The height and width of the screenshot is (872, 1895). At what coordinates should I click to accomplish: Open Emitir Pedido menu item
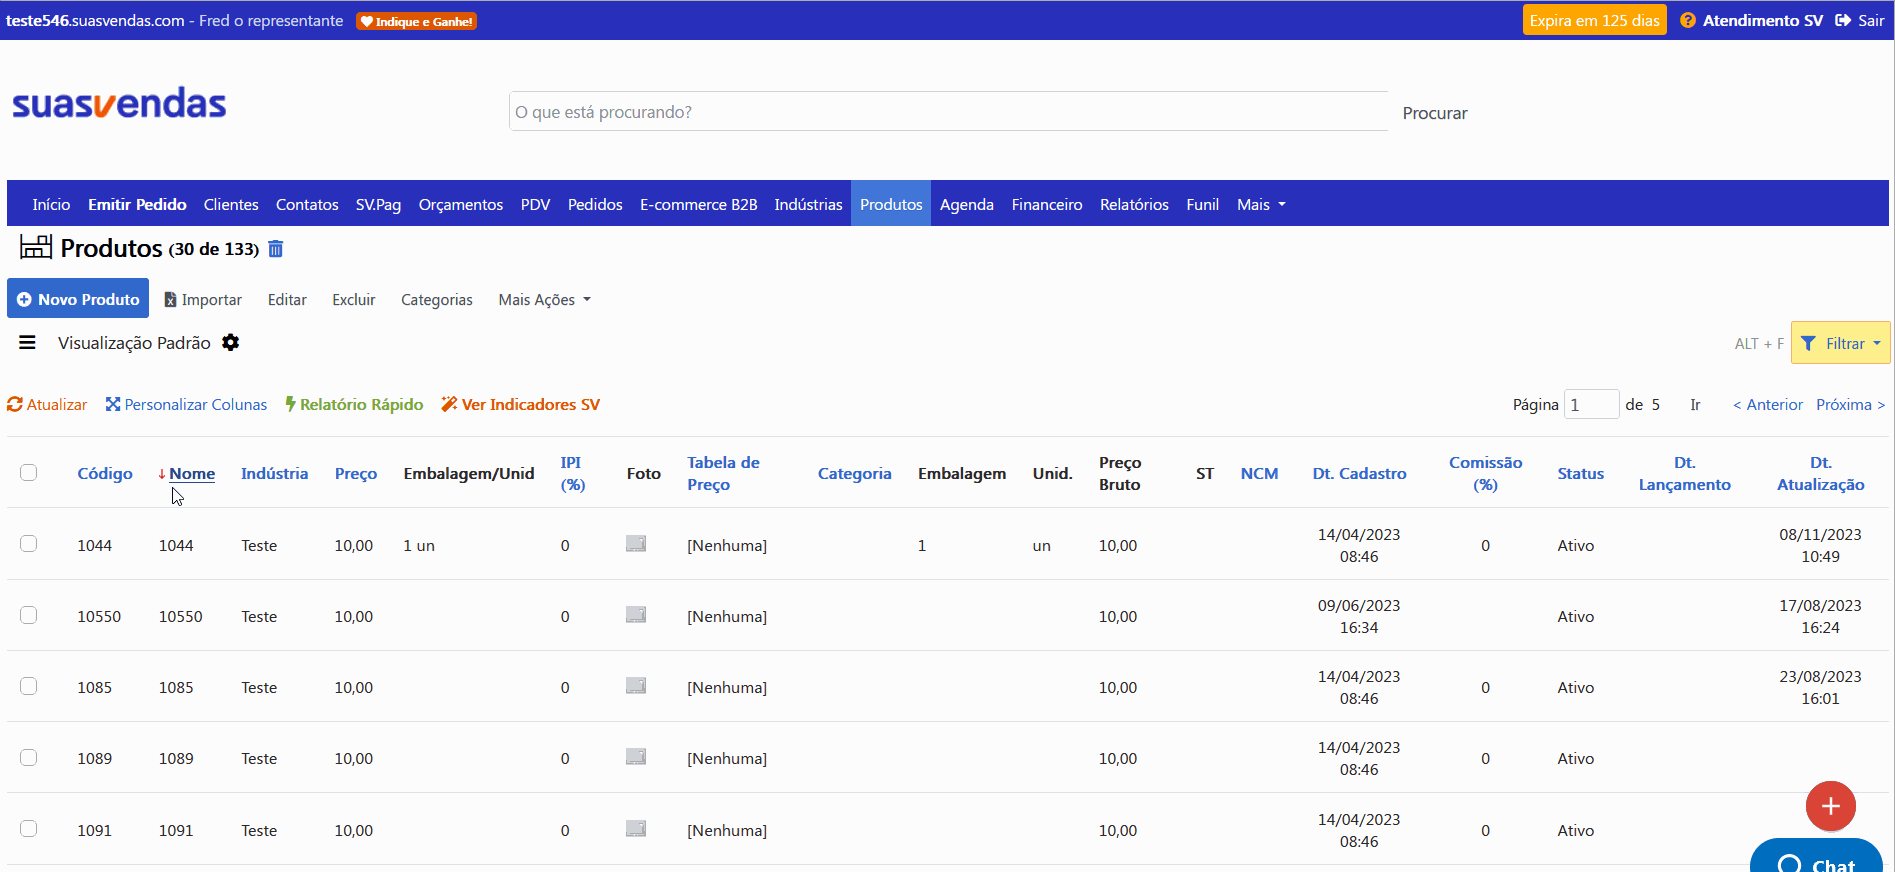point(137,204)
